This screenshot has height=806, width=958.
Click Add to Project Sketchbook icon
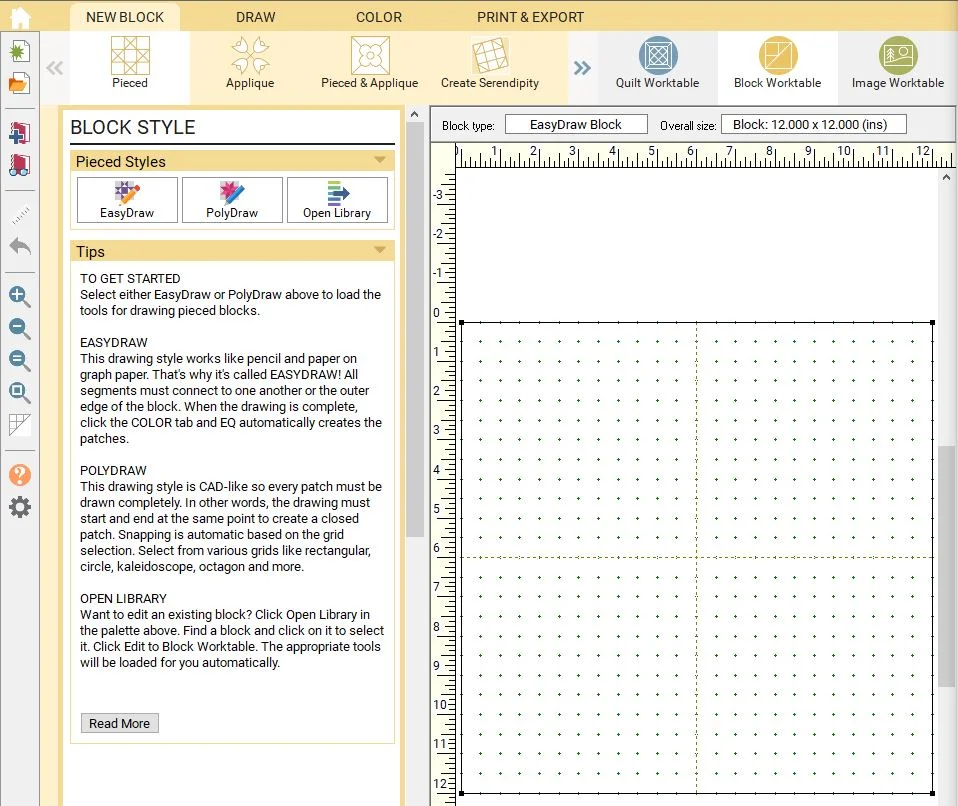(20, 133)
